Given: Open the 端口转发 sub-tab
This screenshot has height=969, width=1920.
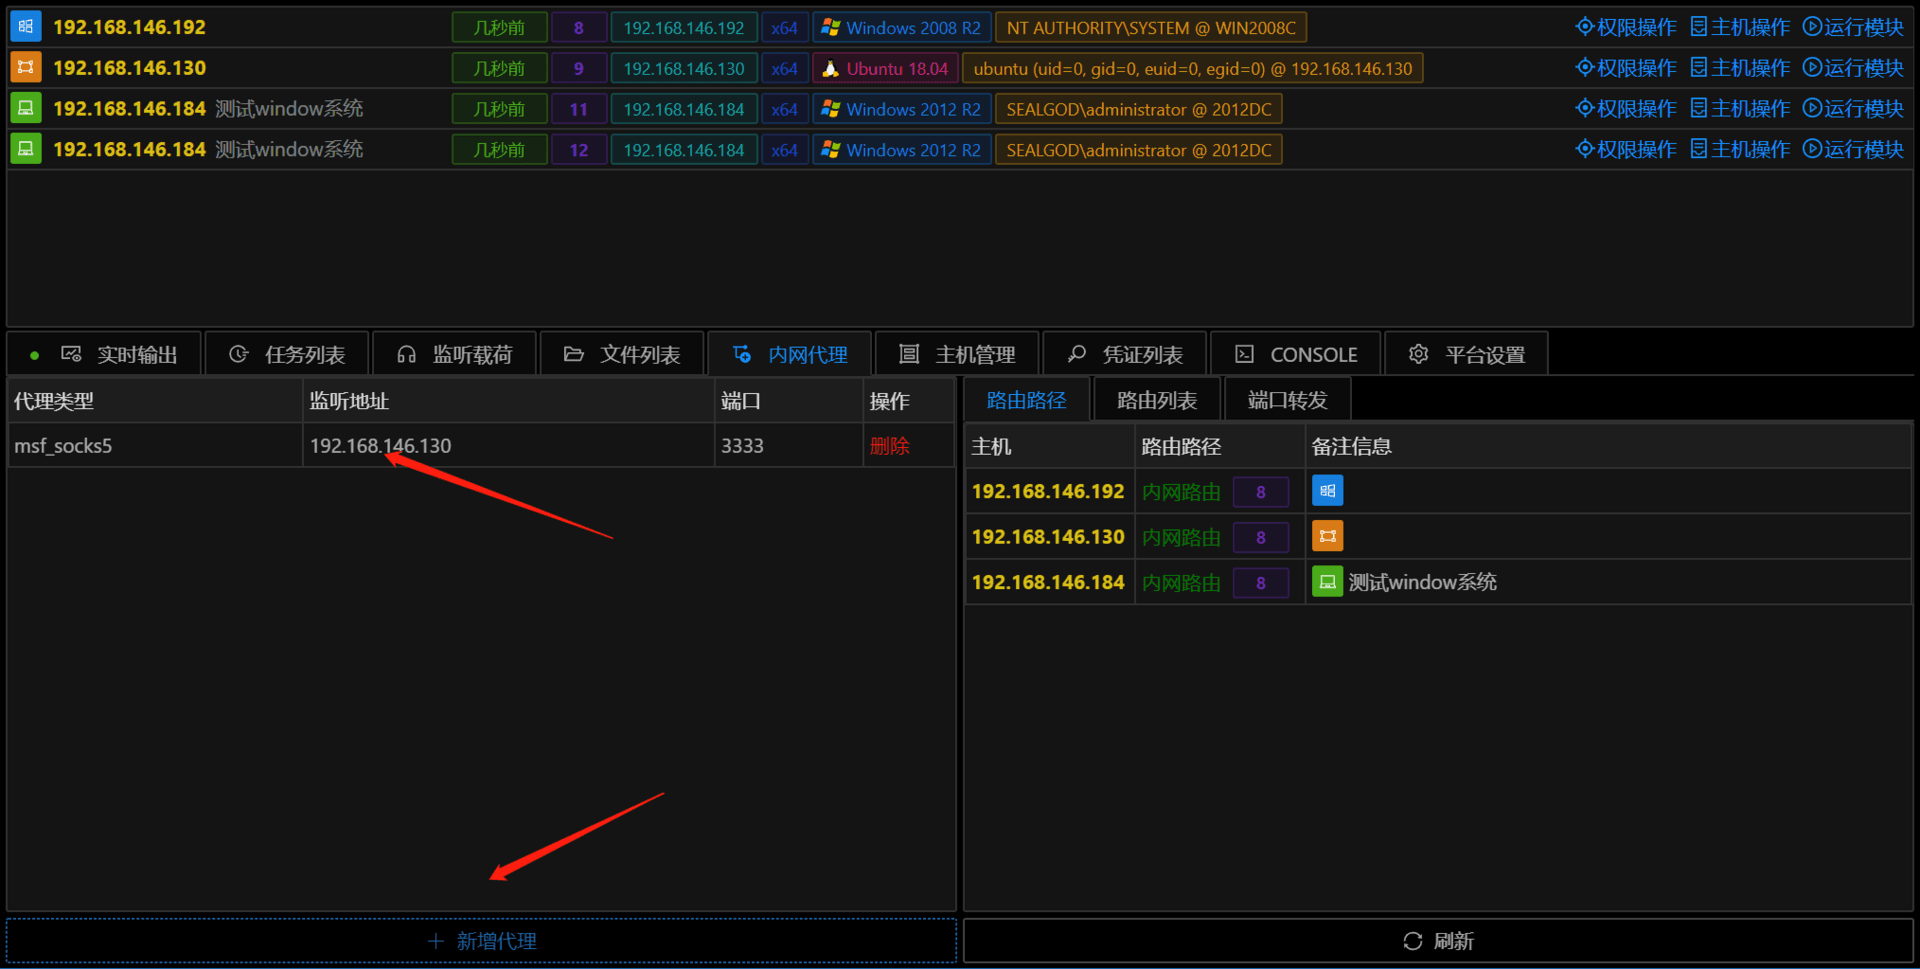Looking at the screenshot, I should click(x=1288, y=400).
